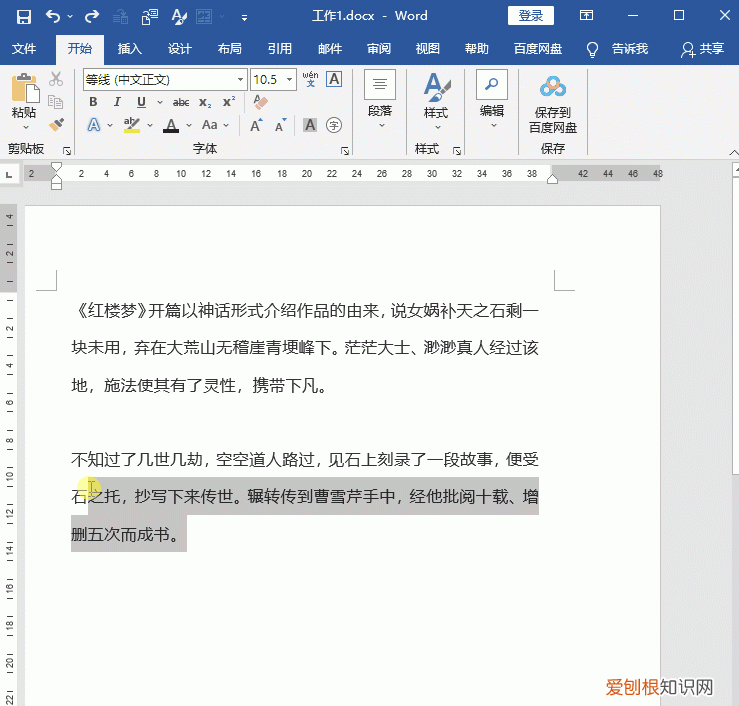Image resolution: width=739 pixels, height=706 pixels.
Task: Open the 样式 styles gallery
Action: point(436,101)
